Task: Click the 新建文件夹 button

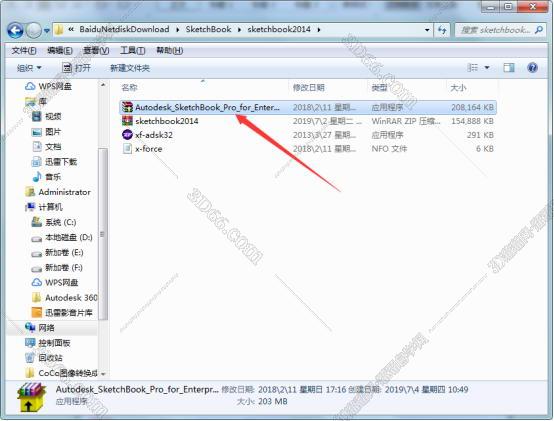Action: (130, 68)
